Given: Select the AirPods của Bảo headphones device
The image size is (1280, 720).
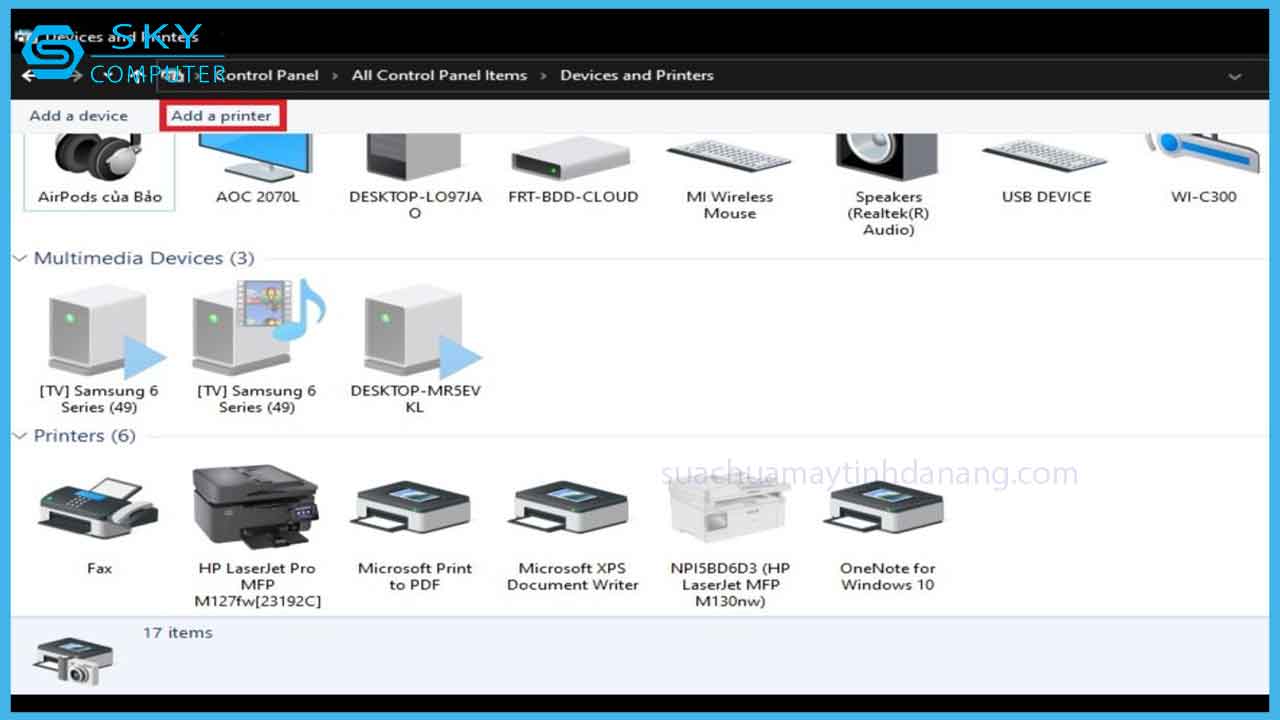Looking at the screenshot, I should point(99,170).
